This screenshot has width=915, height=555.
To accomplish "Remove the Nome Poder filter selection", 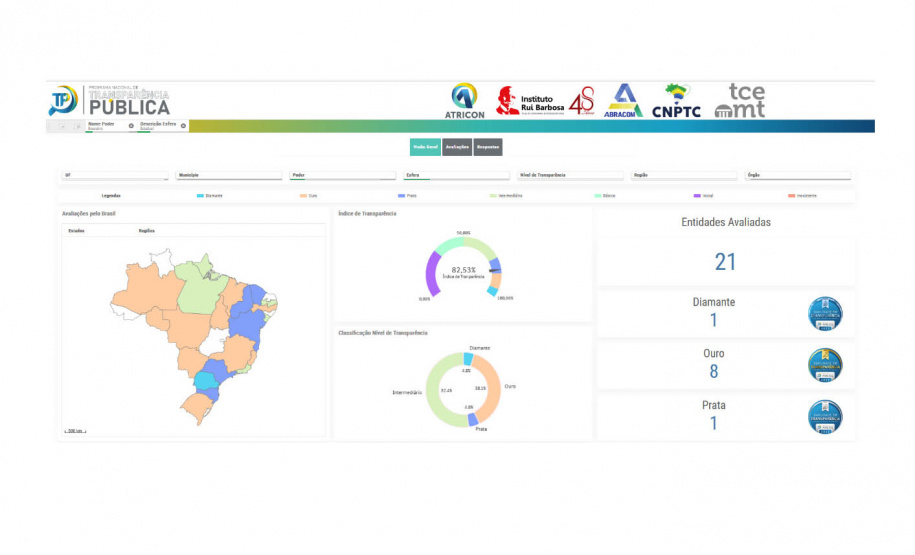I will pos(131,126).
